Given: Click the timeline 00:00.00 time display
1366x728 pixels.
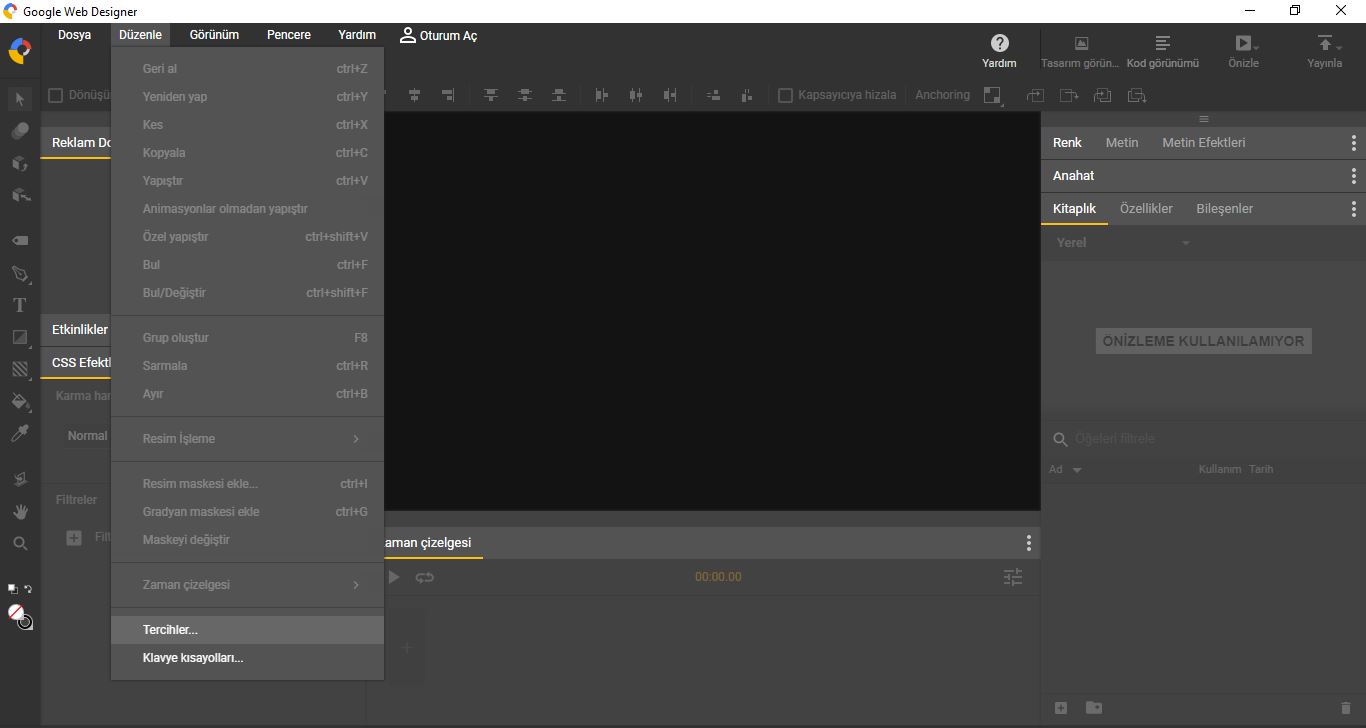Looking at the screenshot, I should pyautogui.click(x=718, y=577).
